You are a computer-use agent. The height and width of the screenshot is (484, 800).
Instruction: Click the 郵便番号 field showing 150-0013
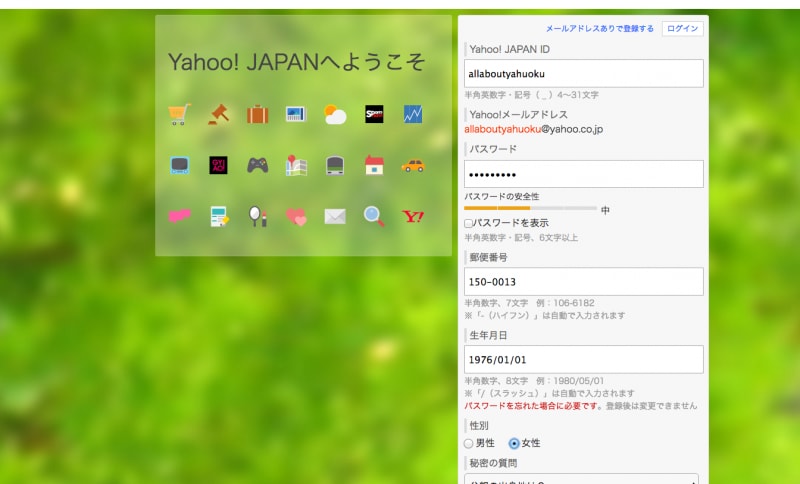click(584, 282)
